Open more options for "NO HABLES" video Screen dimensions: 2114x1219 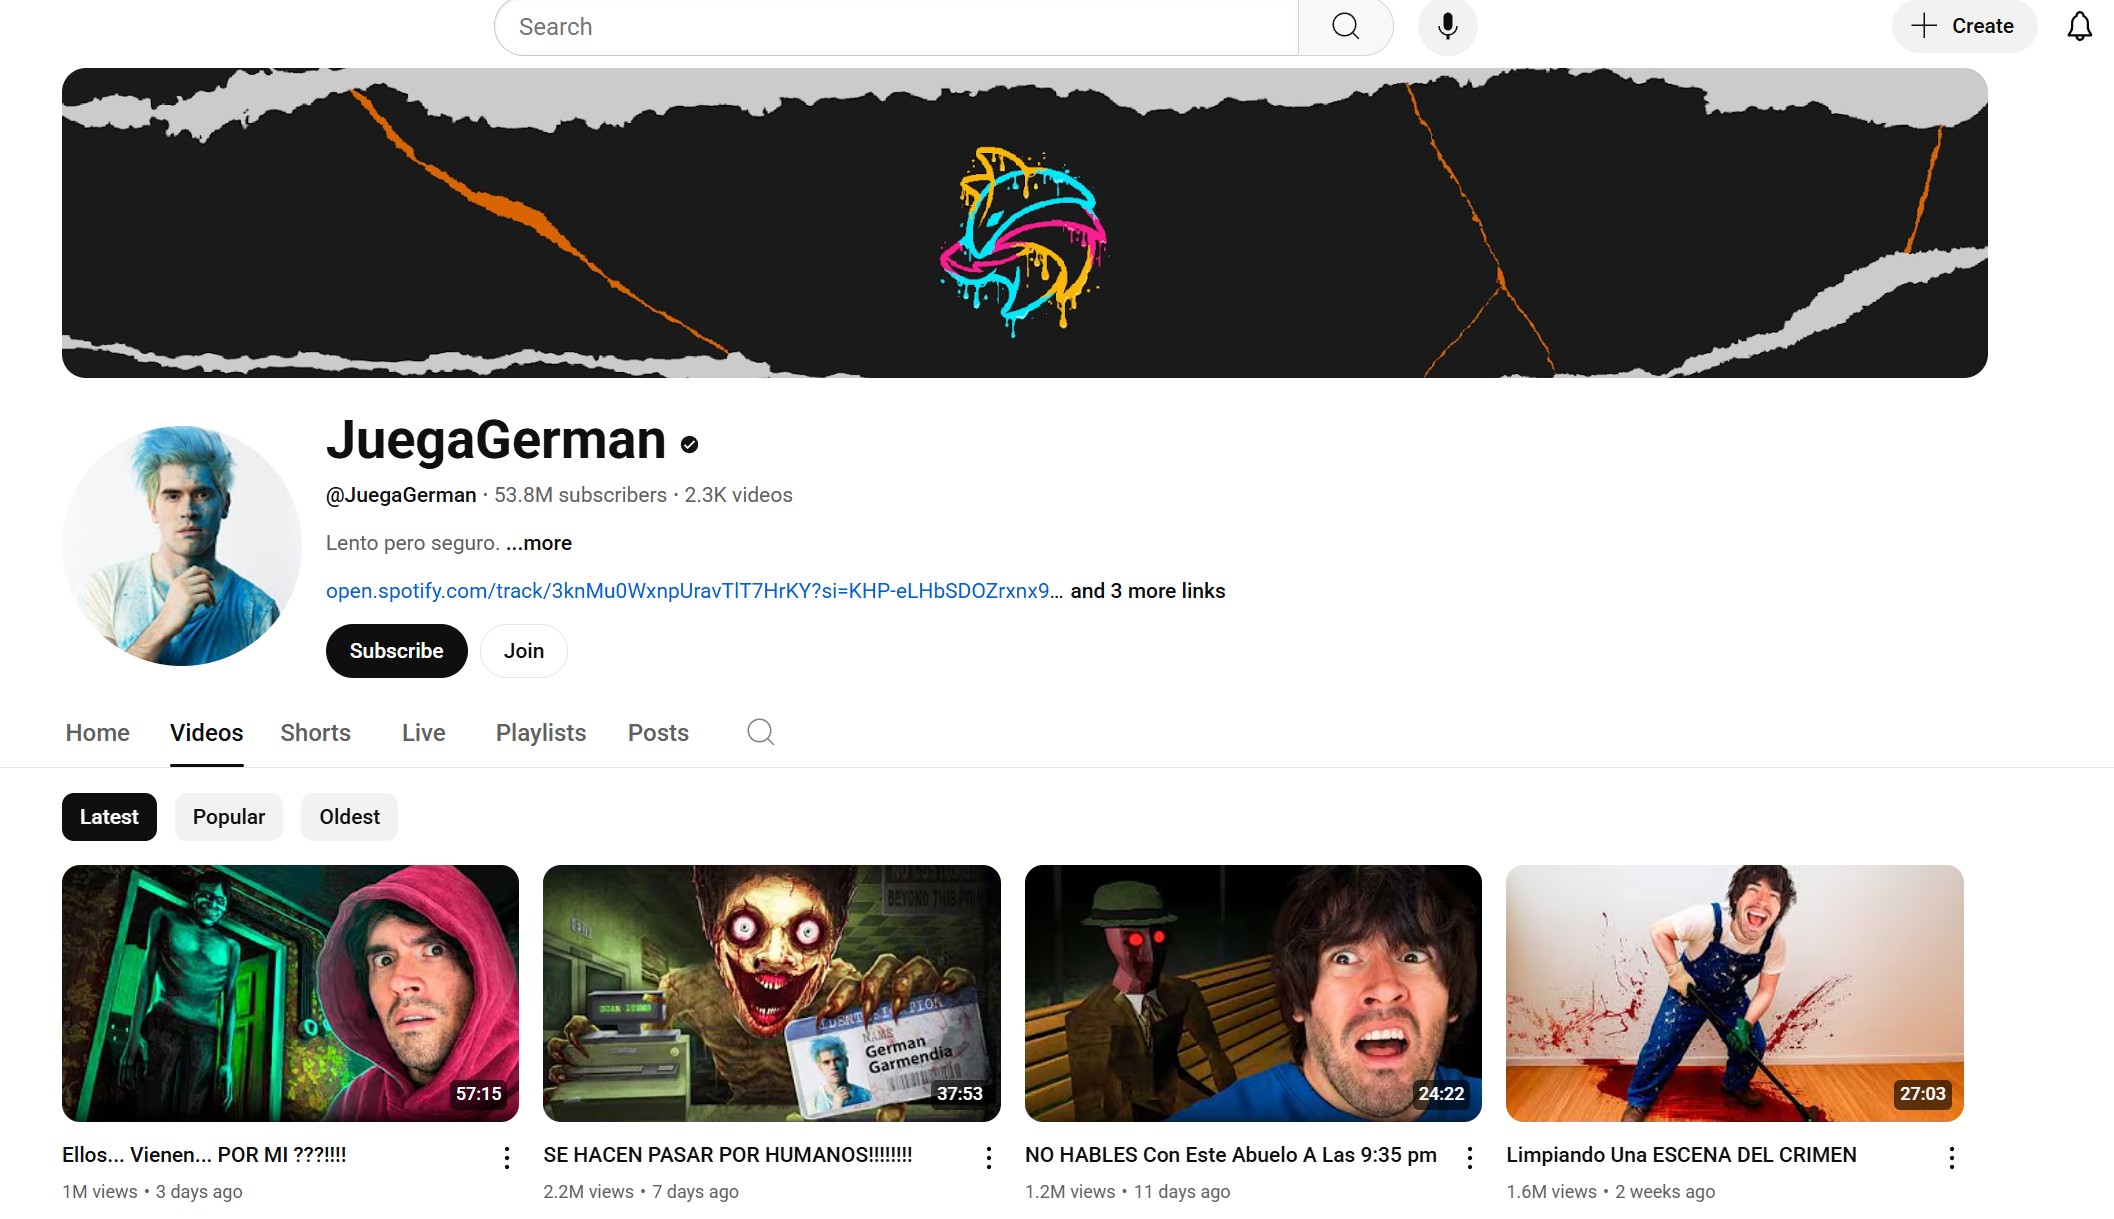point(1469,1158)
